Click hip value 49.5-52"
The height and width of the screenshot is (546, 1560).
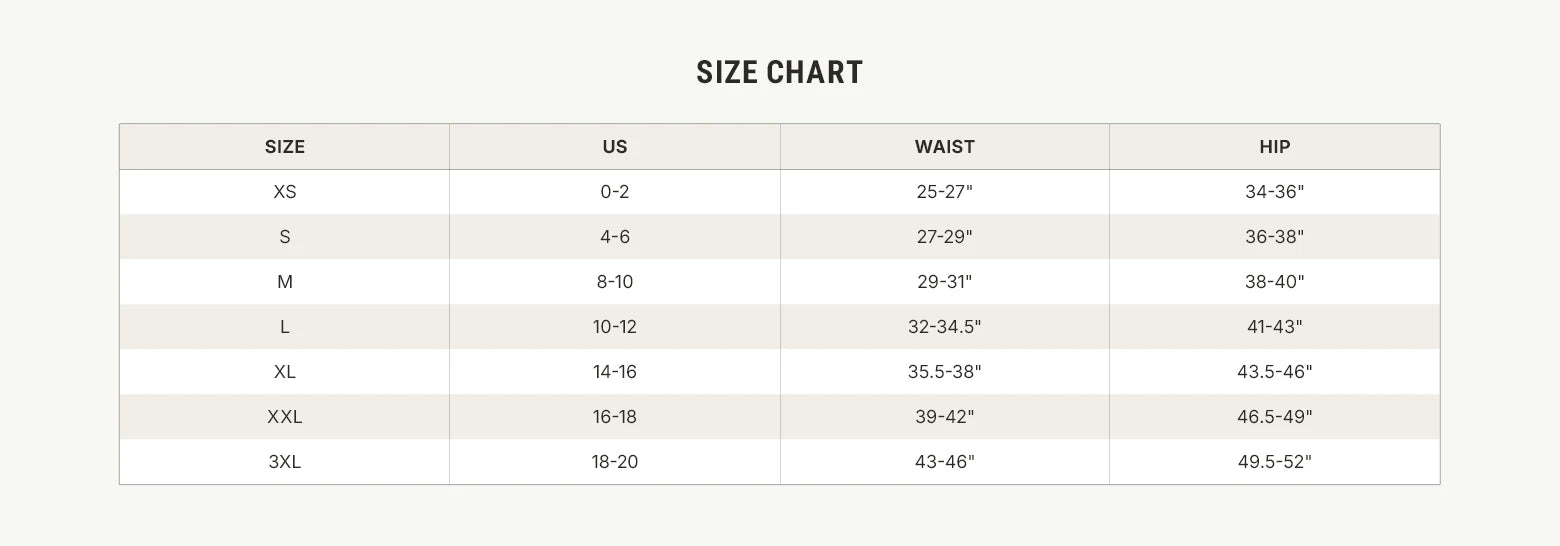(x=1274, y=462)
